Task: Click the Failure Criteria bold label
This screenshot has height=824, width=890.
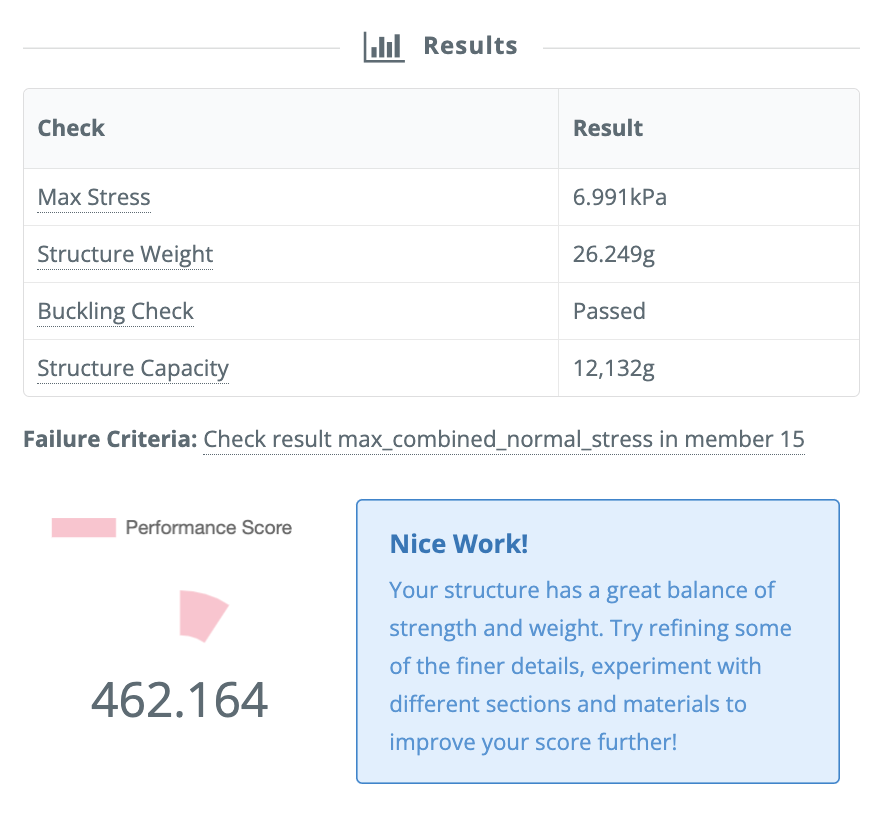Action: 109,439
